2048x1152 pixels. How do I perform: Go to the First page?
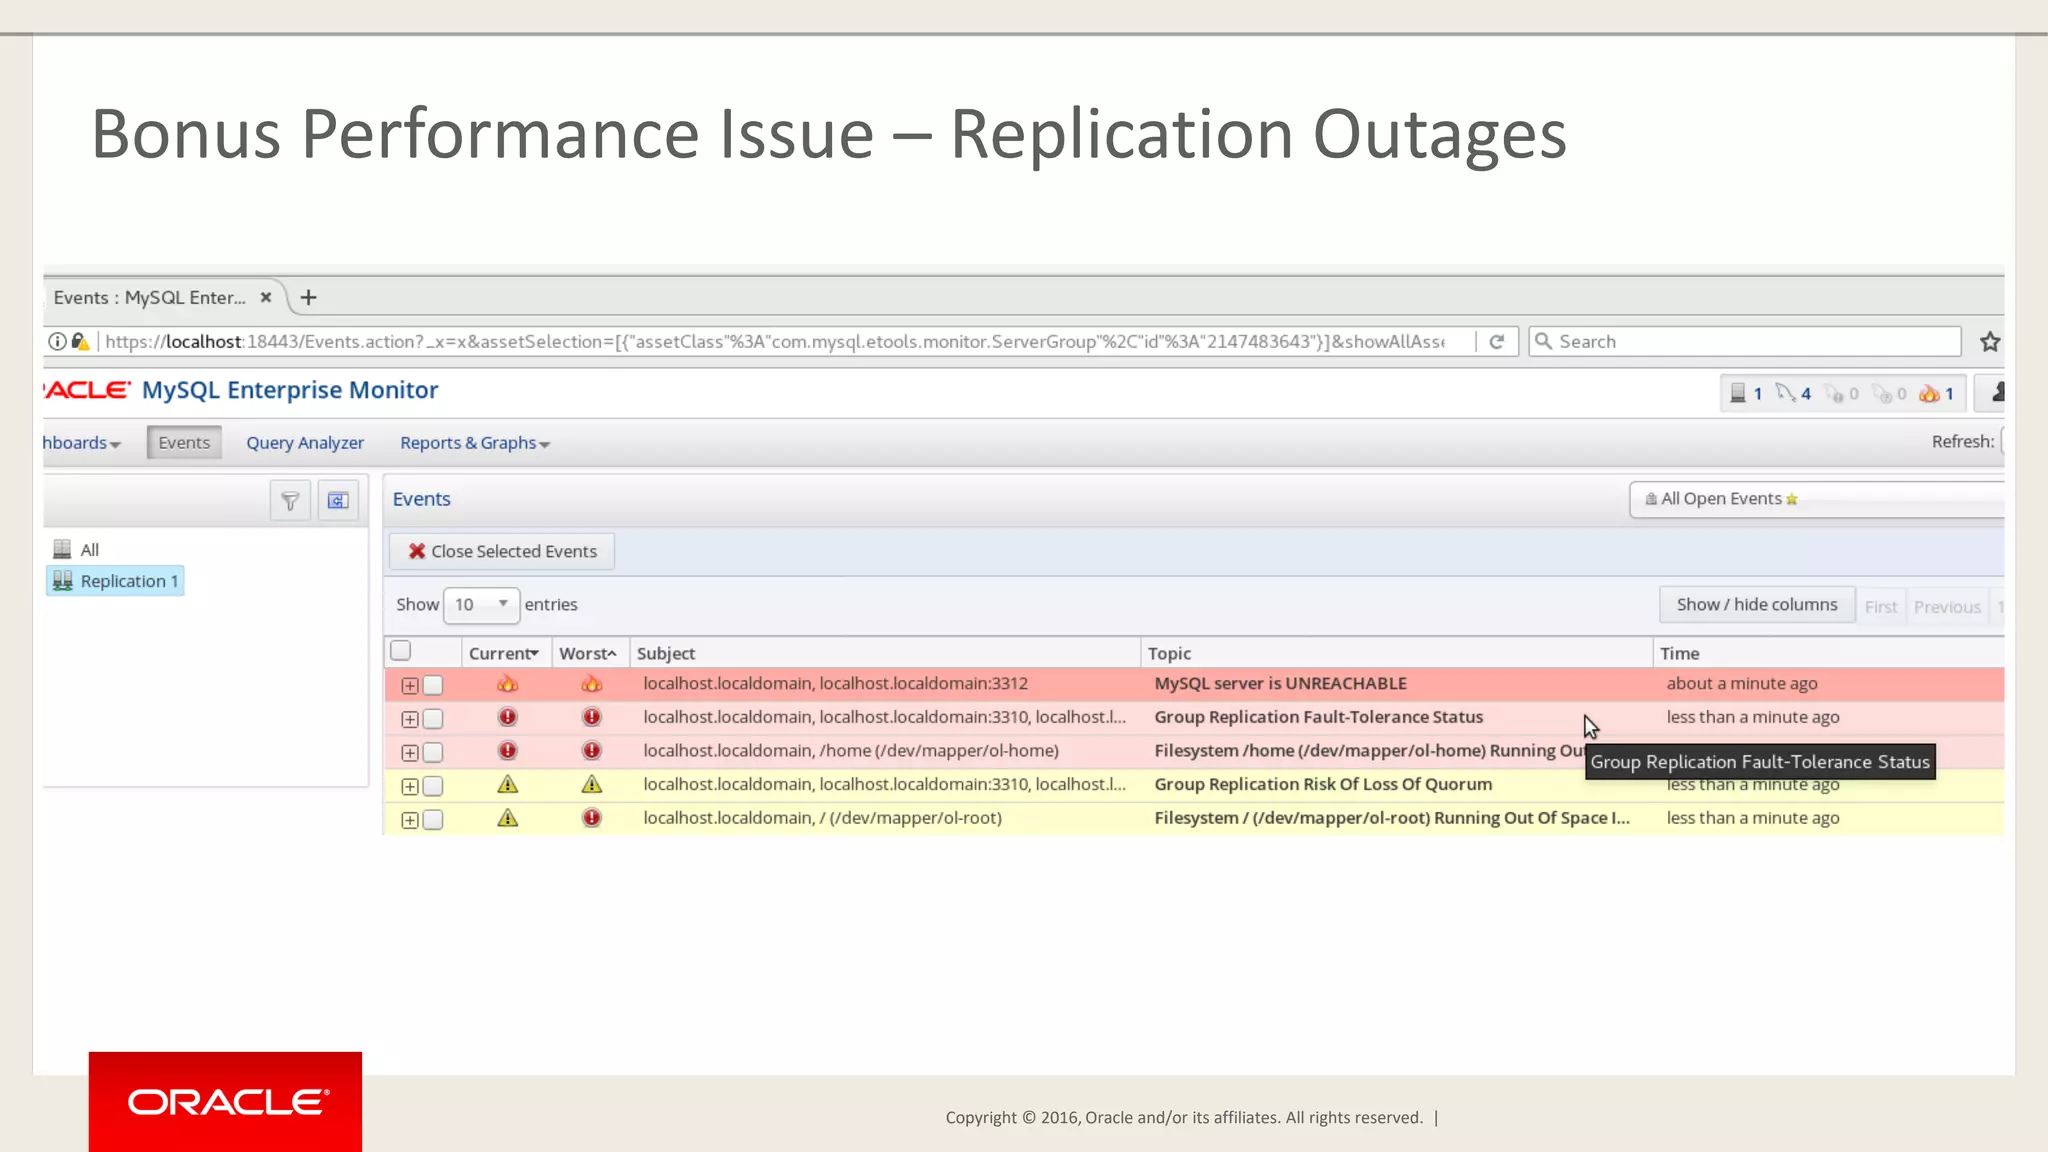[x=1880, y=606]
